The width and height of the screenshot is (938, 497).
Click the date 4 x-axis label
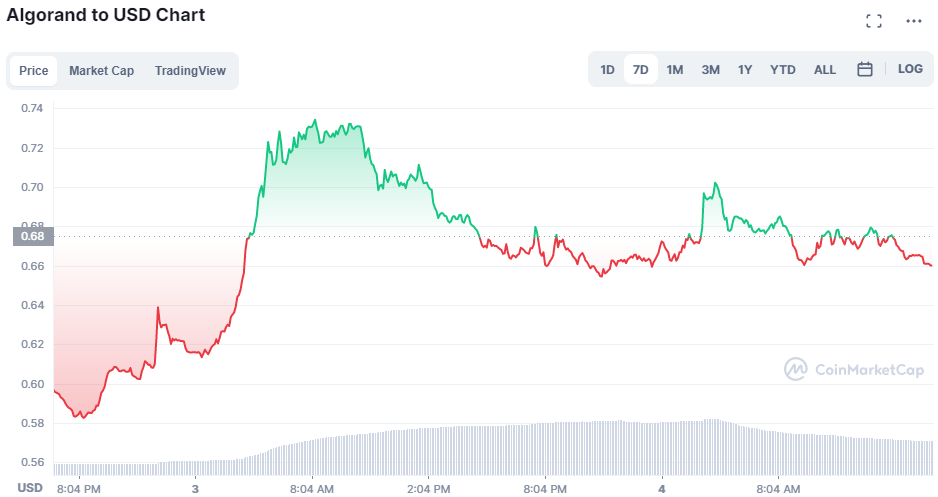coord(662,489)
